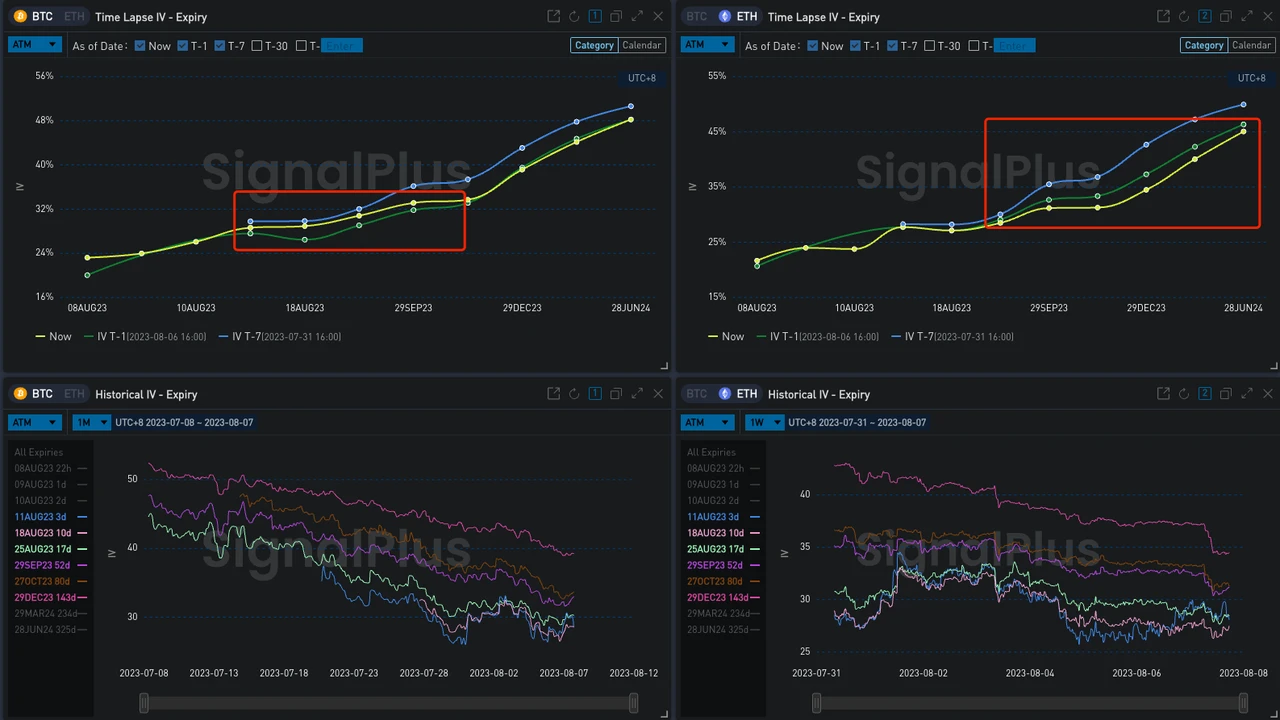Refresh the BTC Time Lapse IV panel

click(x=574, y=17)
